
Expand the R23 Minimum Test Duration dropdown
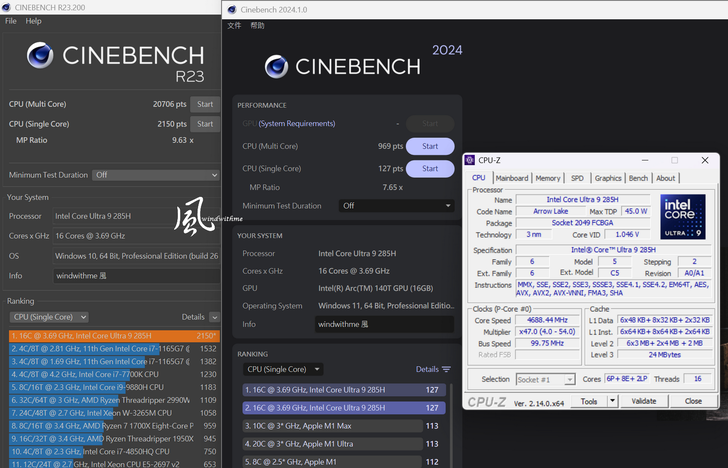tap(154, 175)
